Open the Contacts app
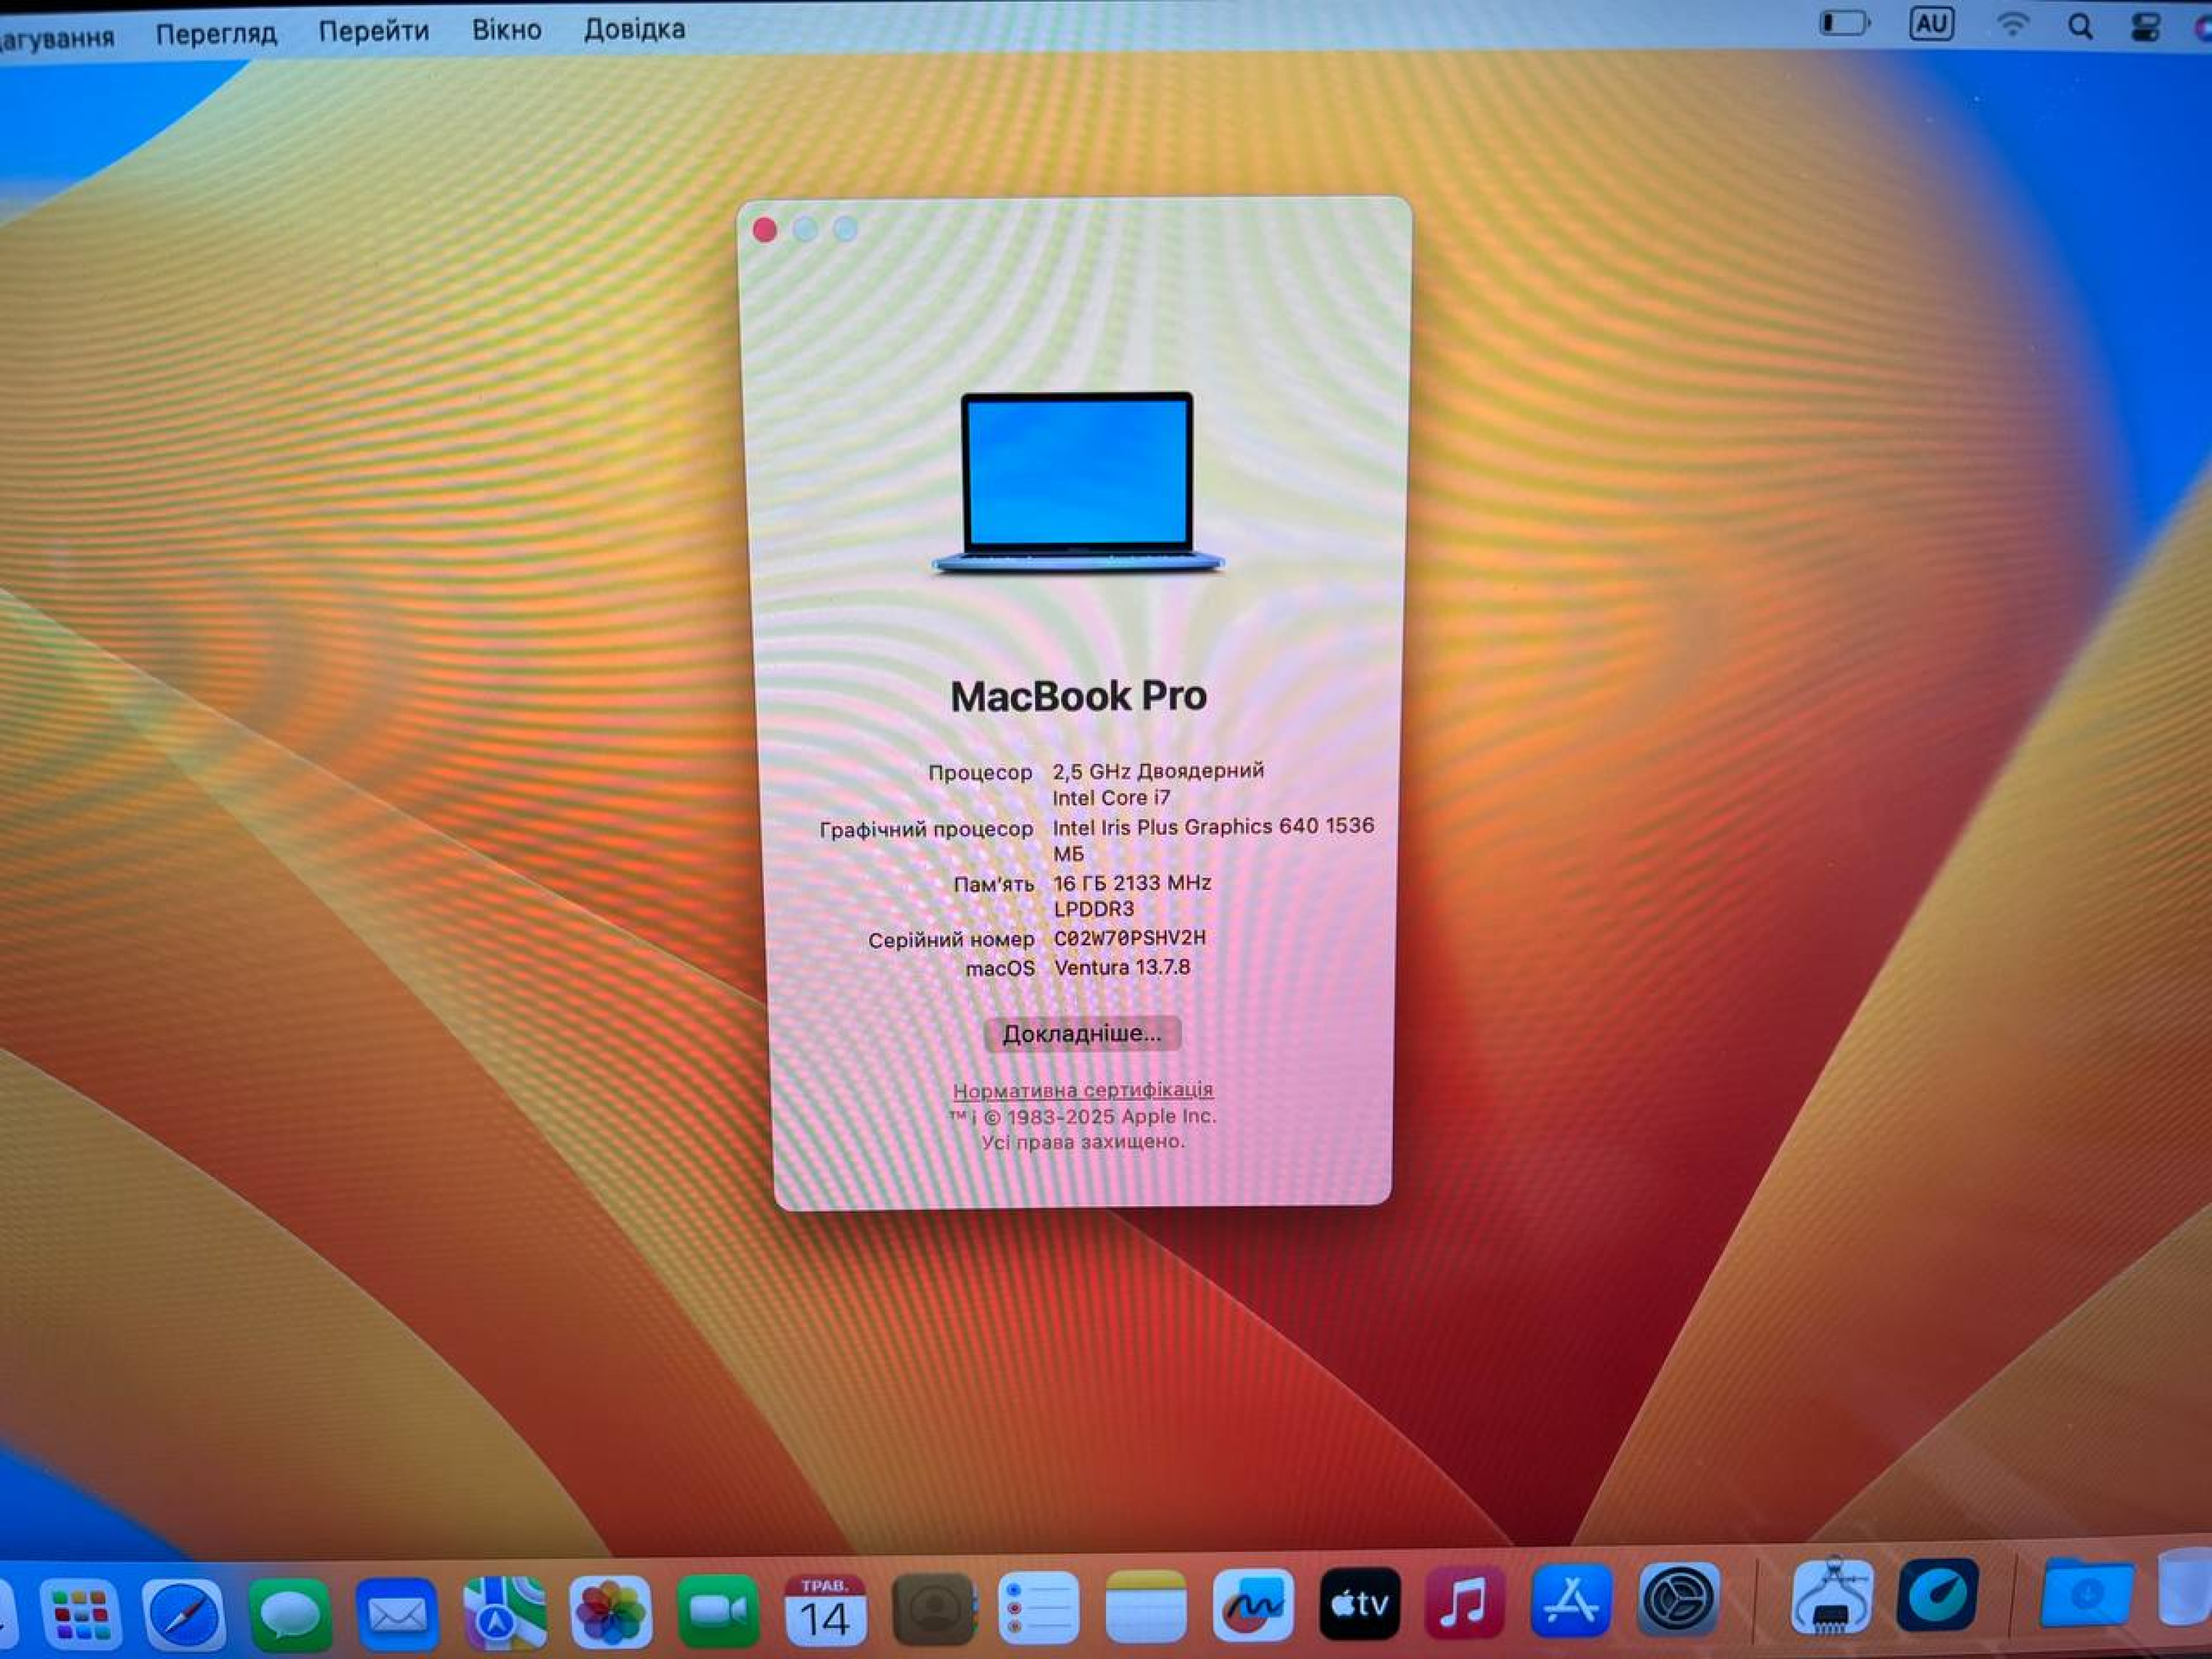The image size is (2212, 1659). tap(933, 1608)
